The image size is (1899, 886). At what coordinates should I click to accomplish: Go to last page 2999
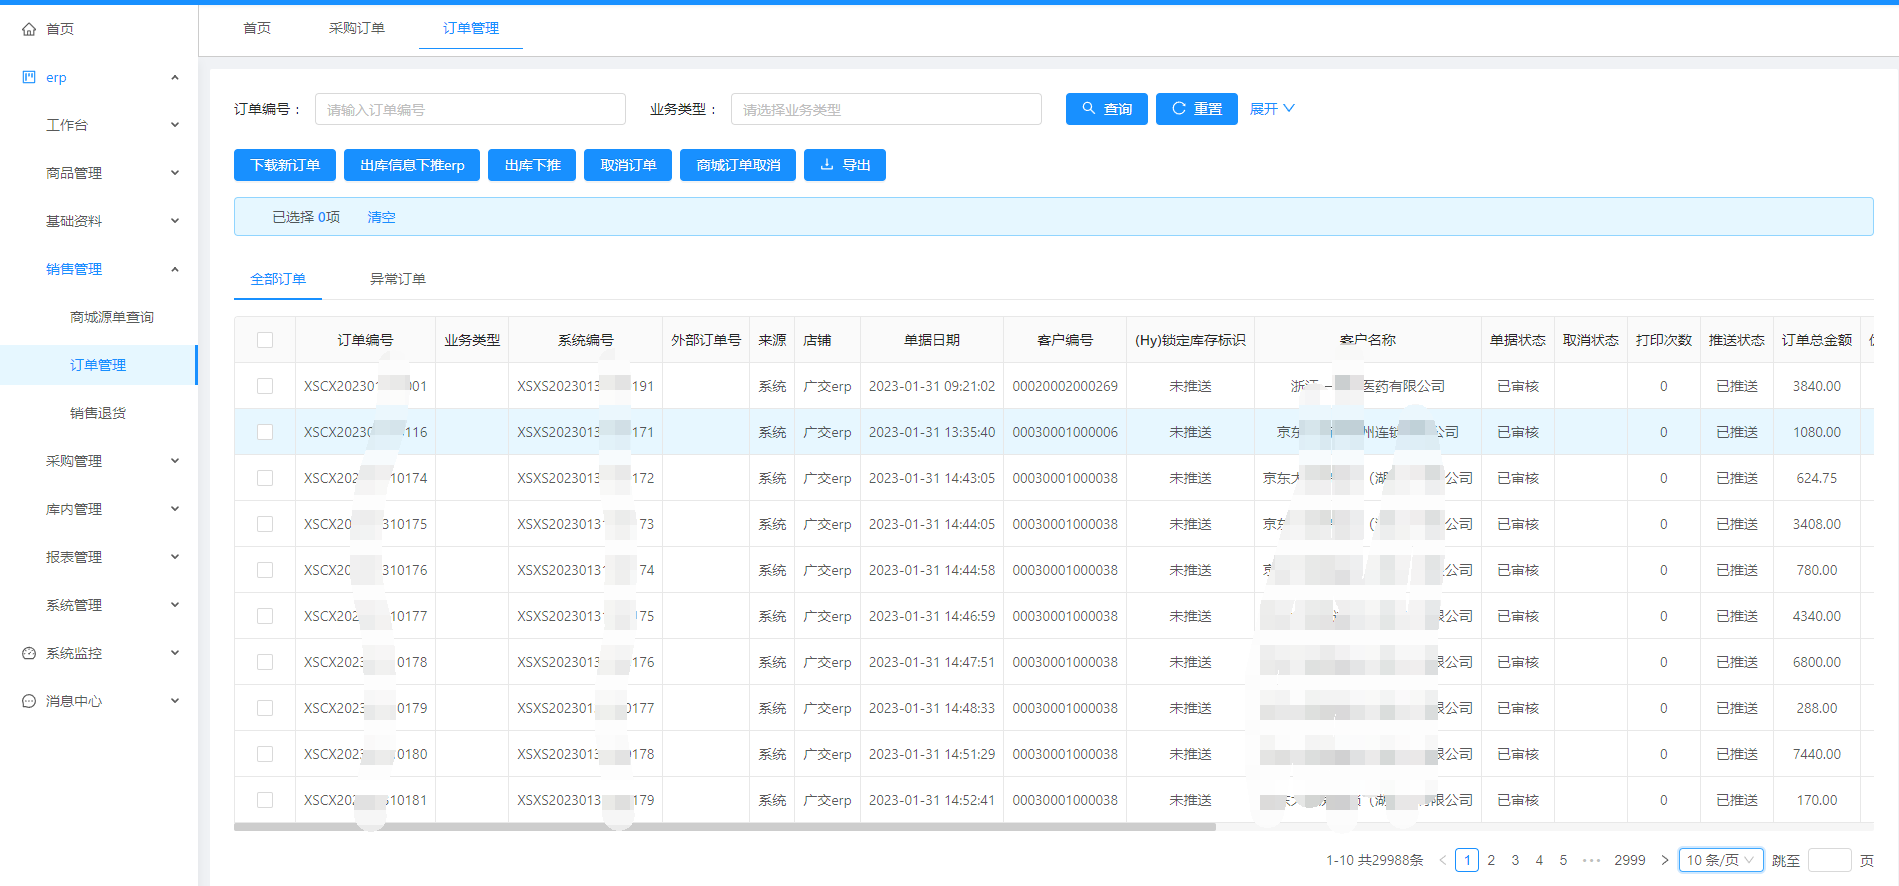tap(1630, 860)
